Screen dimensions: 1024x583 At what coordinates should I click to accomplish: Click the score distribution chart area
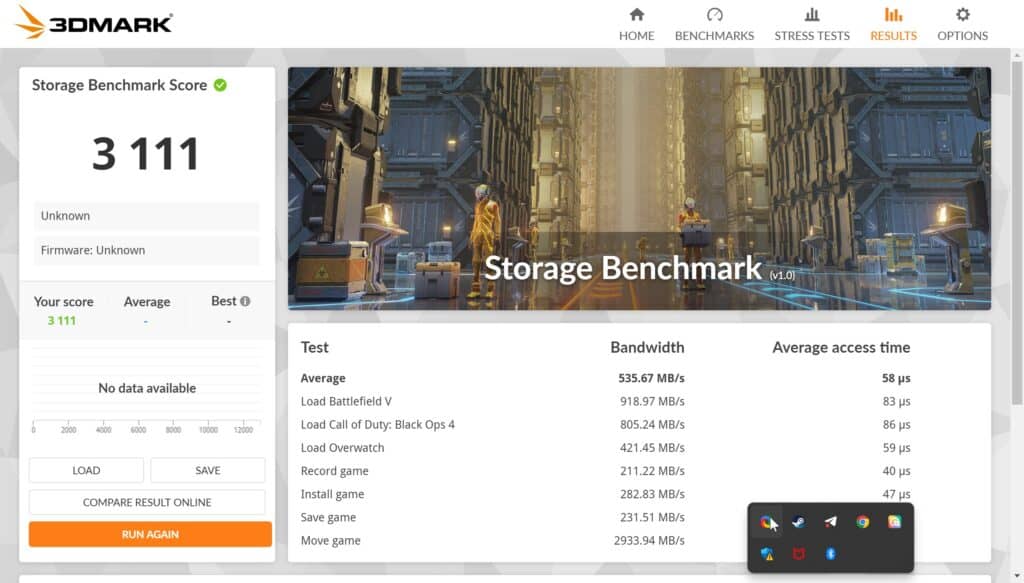click(147, 390)
